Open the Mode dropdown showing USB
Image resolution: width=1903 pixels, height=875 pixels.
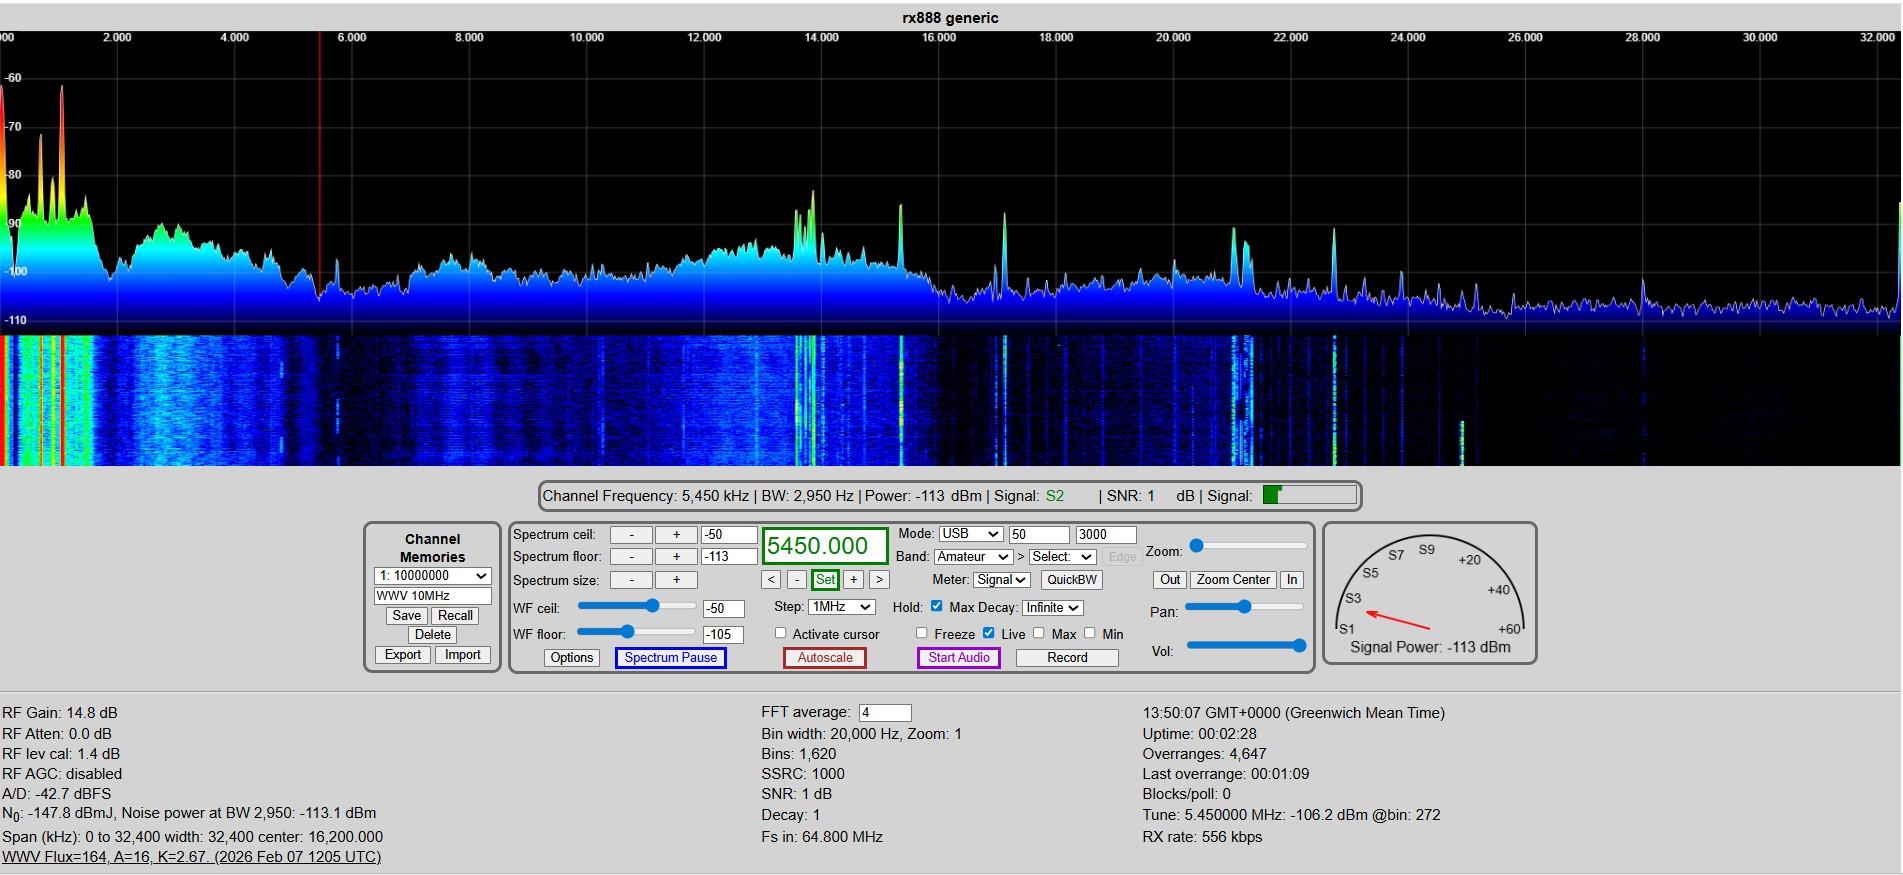(970, 534)
